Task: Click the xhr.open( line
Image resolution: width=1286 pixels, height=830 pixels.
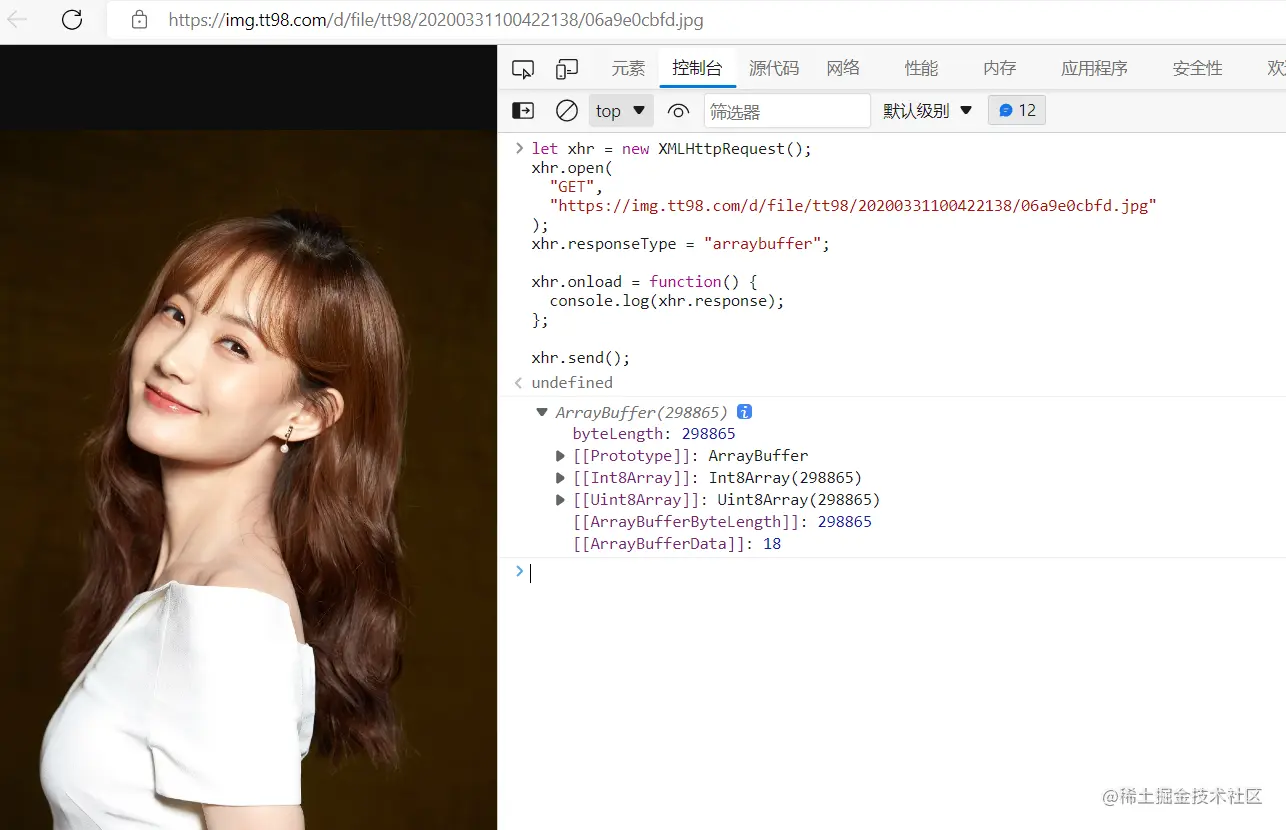Action: click(572, 168)
